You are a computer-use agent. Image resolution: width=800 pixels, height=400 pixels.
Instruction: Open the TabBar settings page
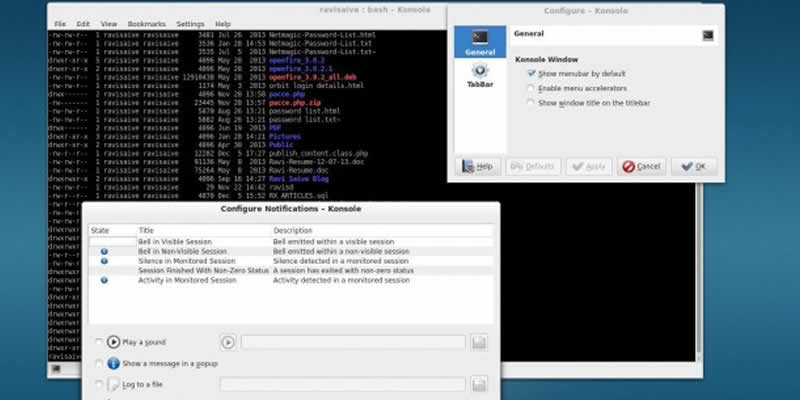click(480, 76)
